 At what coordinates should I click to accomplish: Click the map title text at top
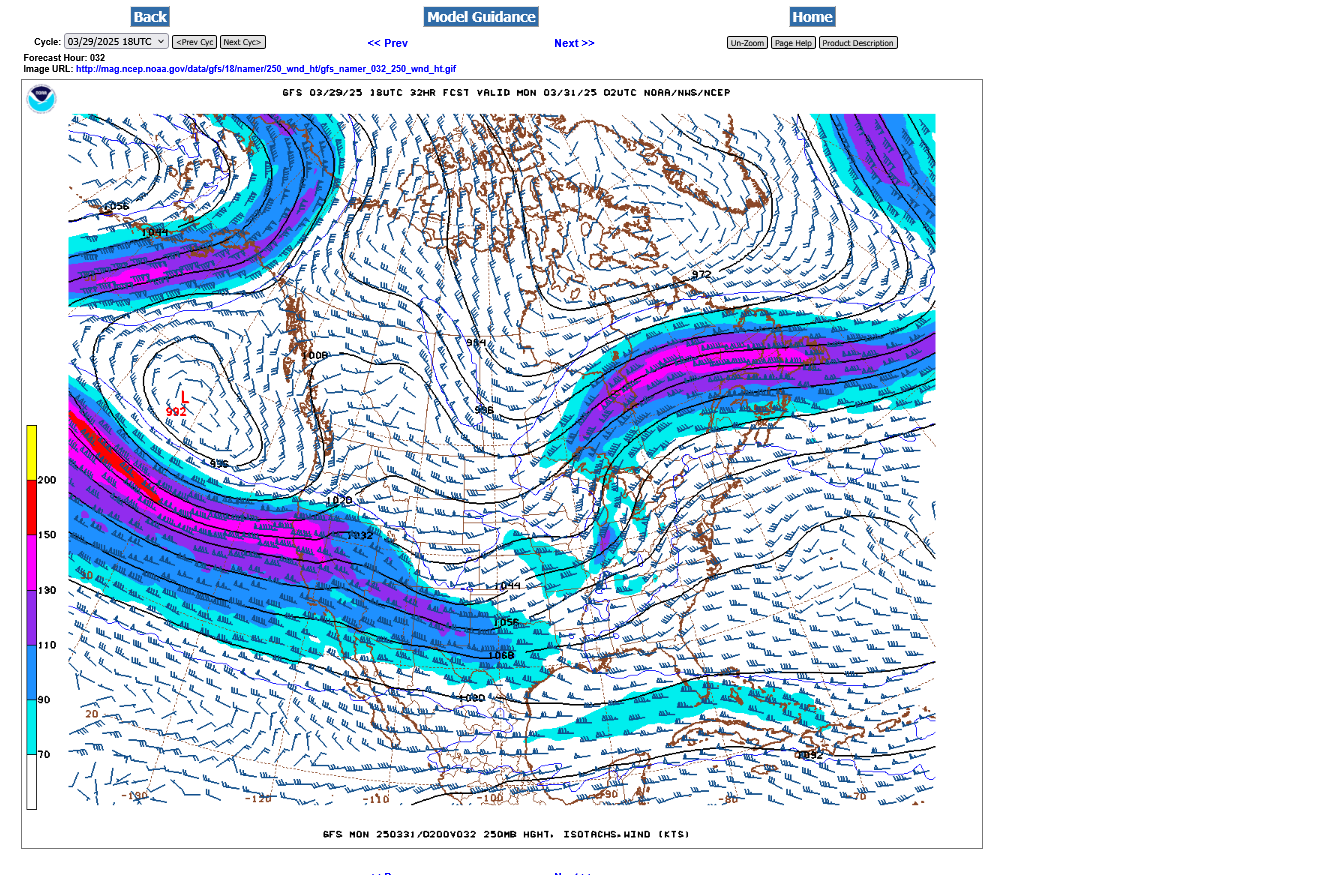[x=506, y=92]
